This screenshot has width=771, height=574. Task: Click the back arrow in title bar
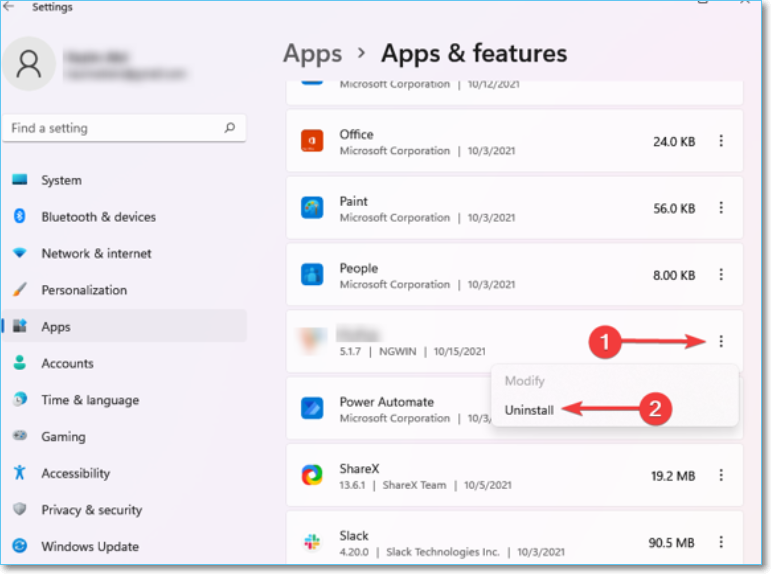[10, 7]
